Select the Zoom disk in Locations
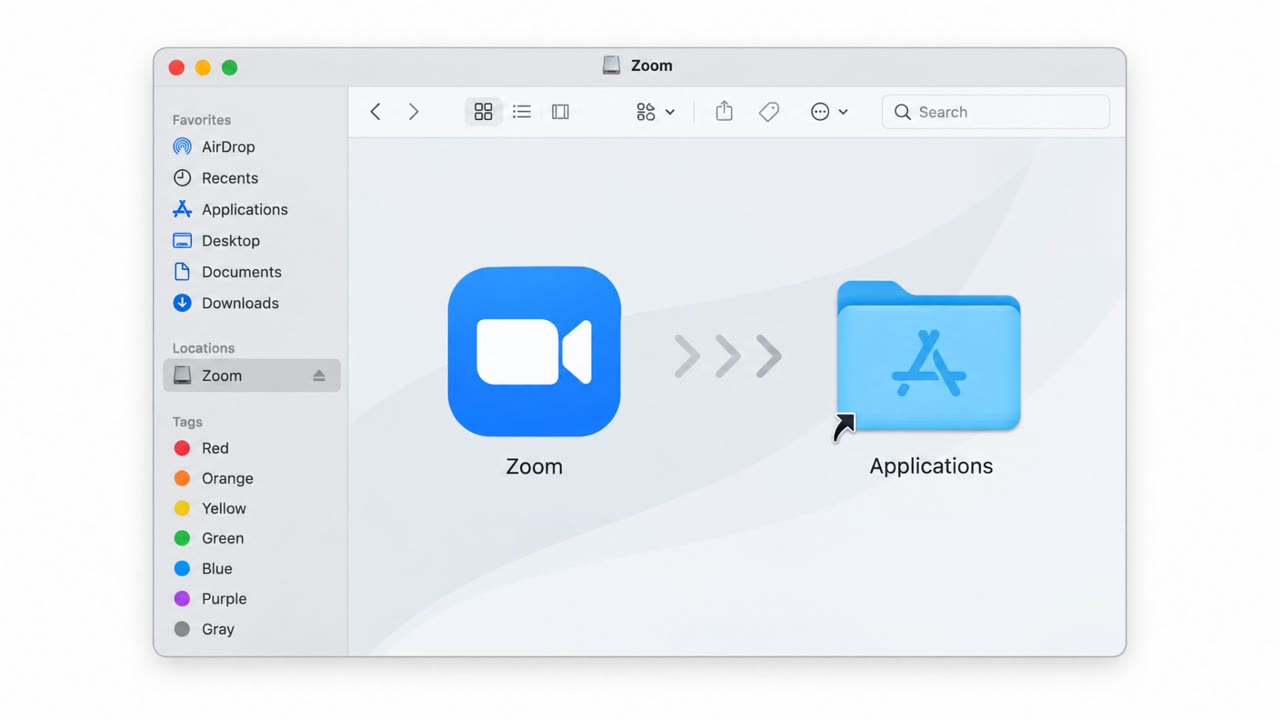 [x=252, y=375]
